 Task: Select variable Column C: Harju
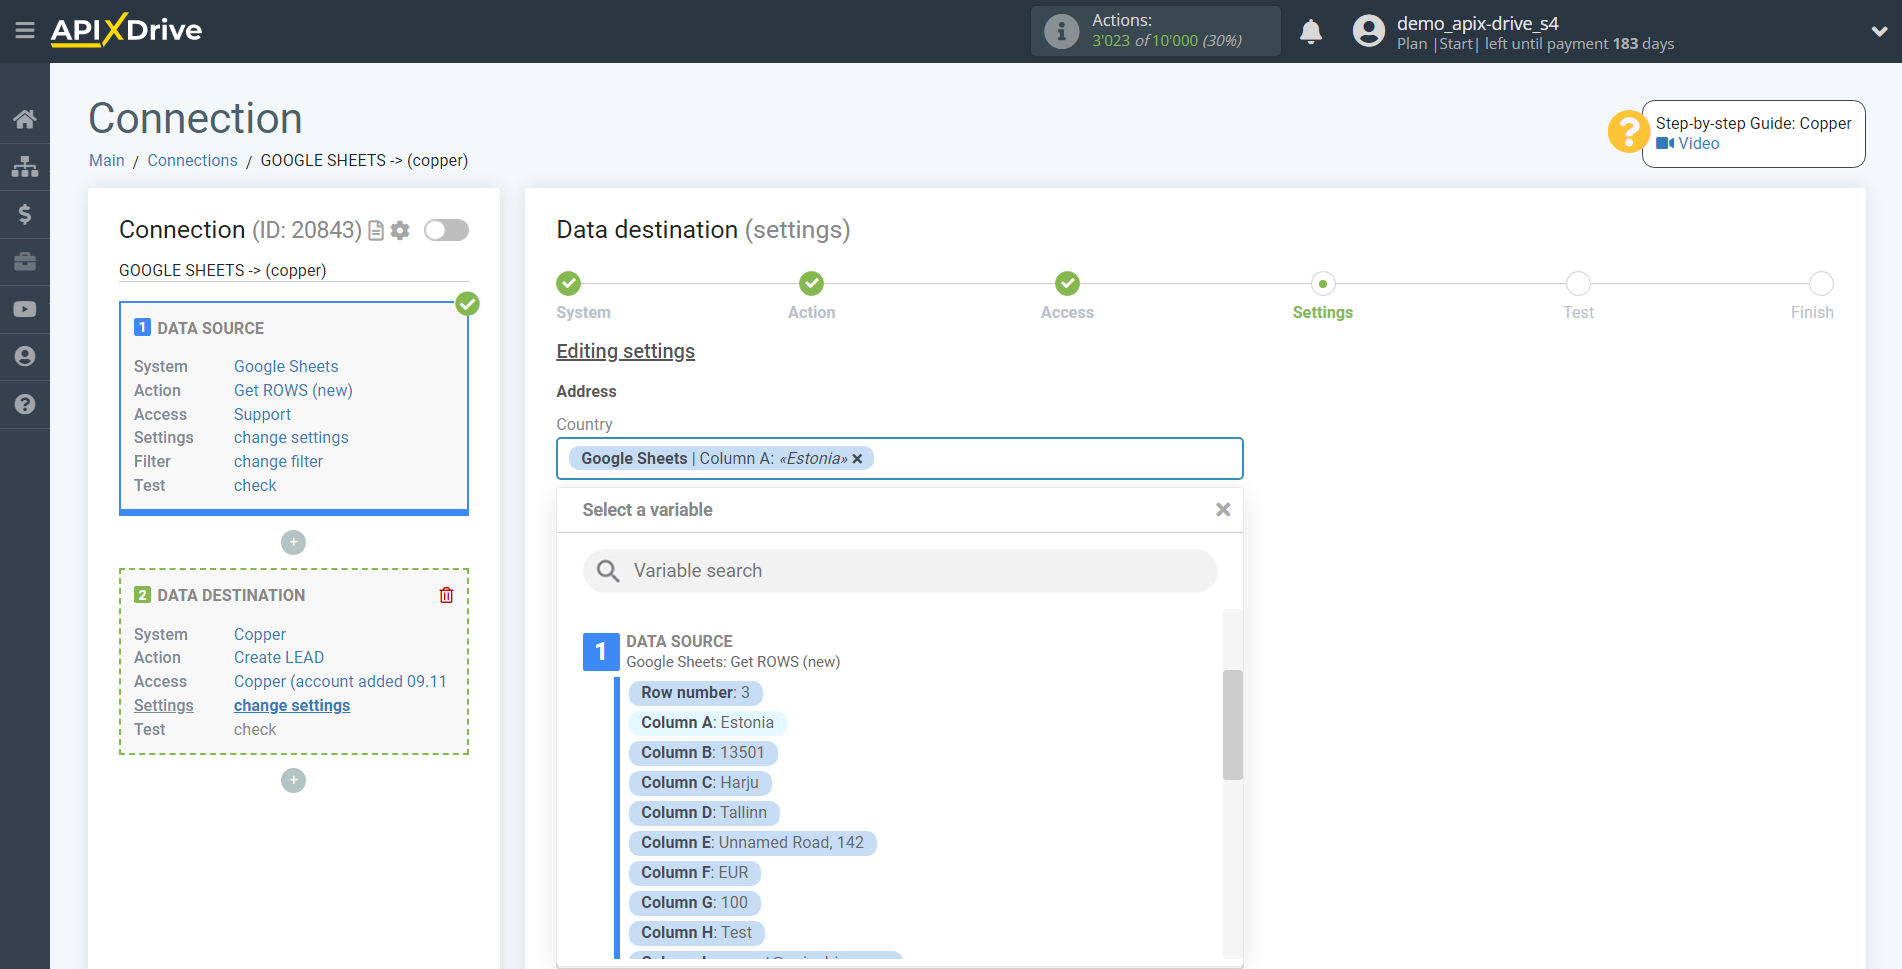(700, 783)
